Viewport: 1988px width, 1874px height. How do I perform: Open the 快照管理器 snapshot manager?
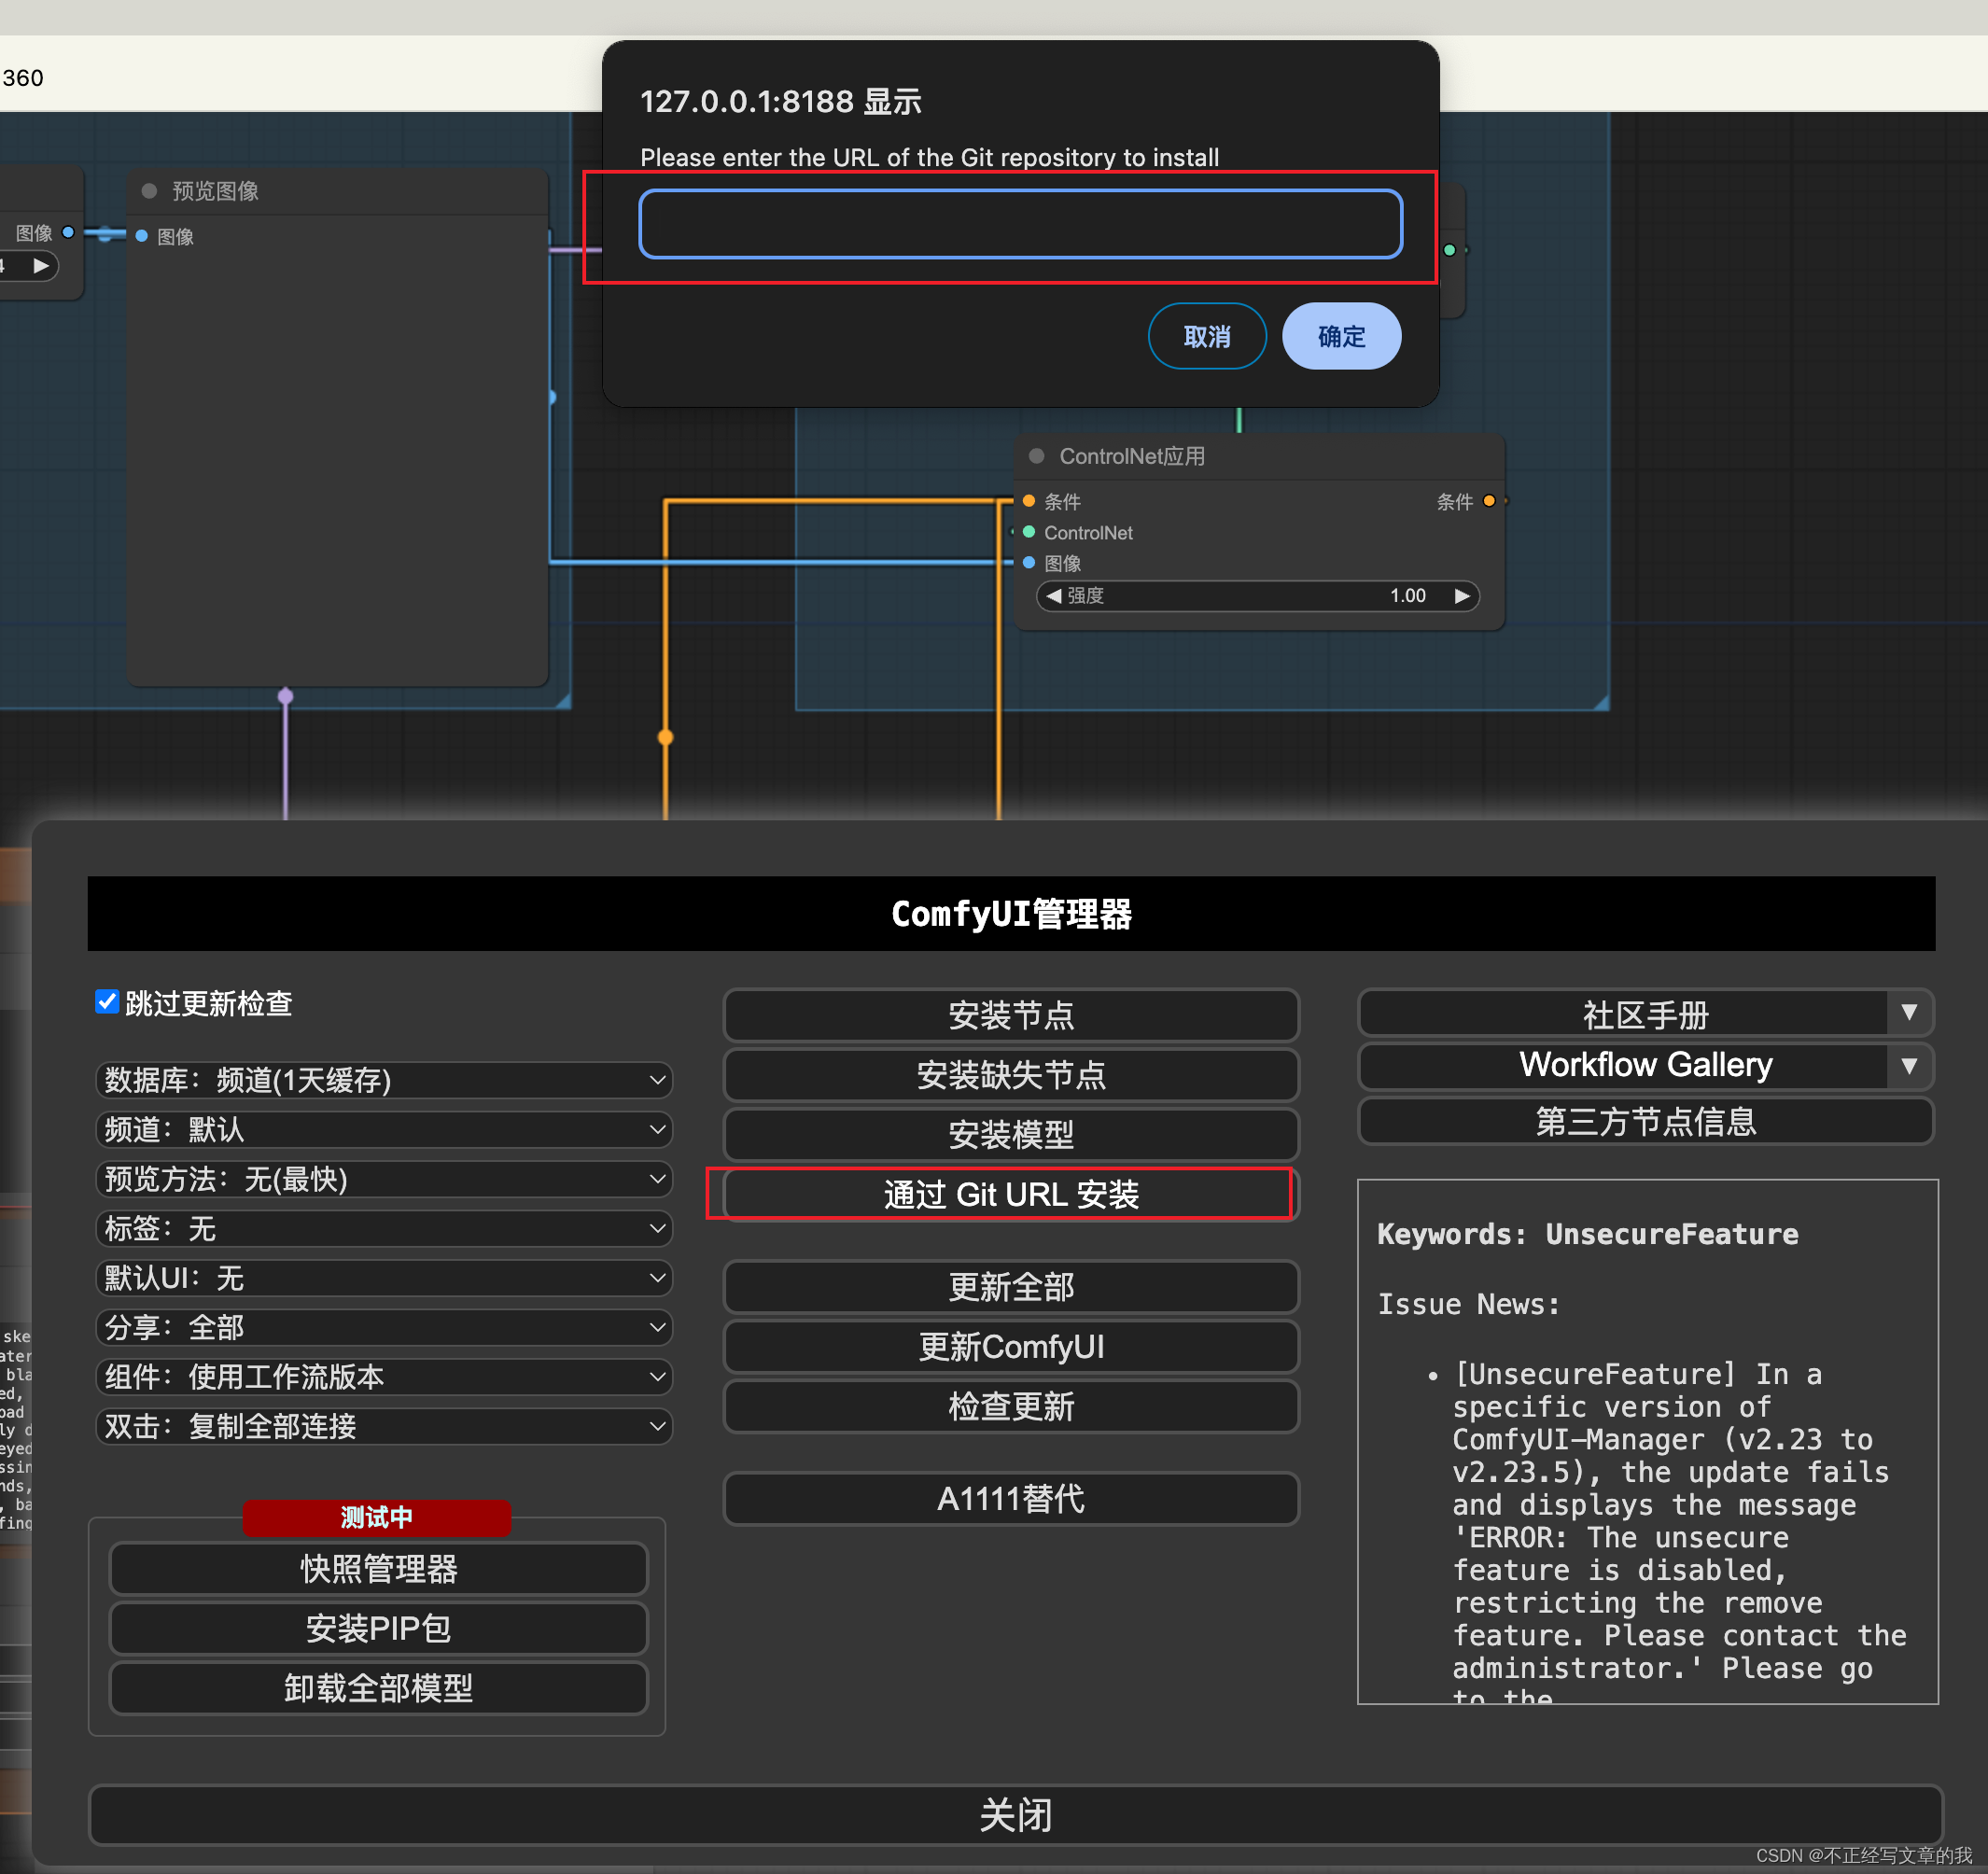pyautogui.click(x=378, y=1568)
